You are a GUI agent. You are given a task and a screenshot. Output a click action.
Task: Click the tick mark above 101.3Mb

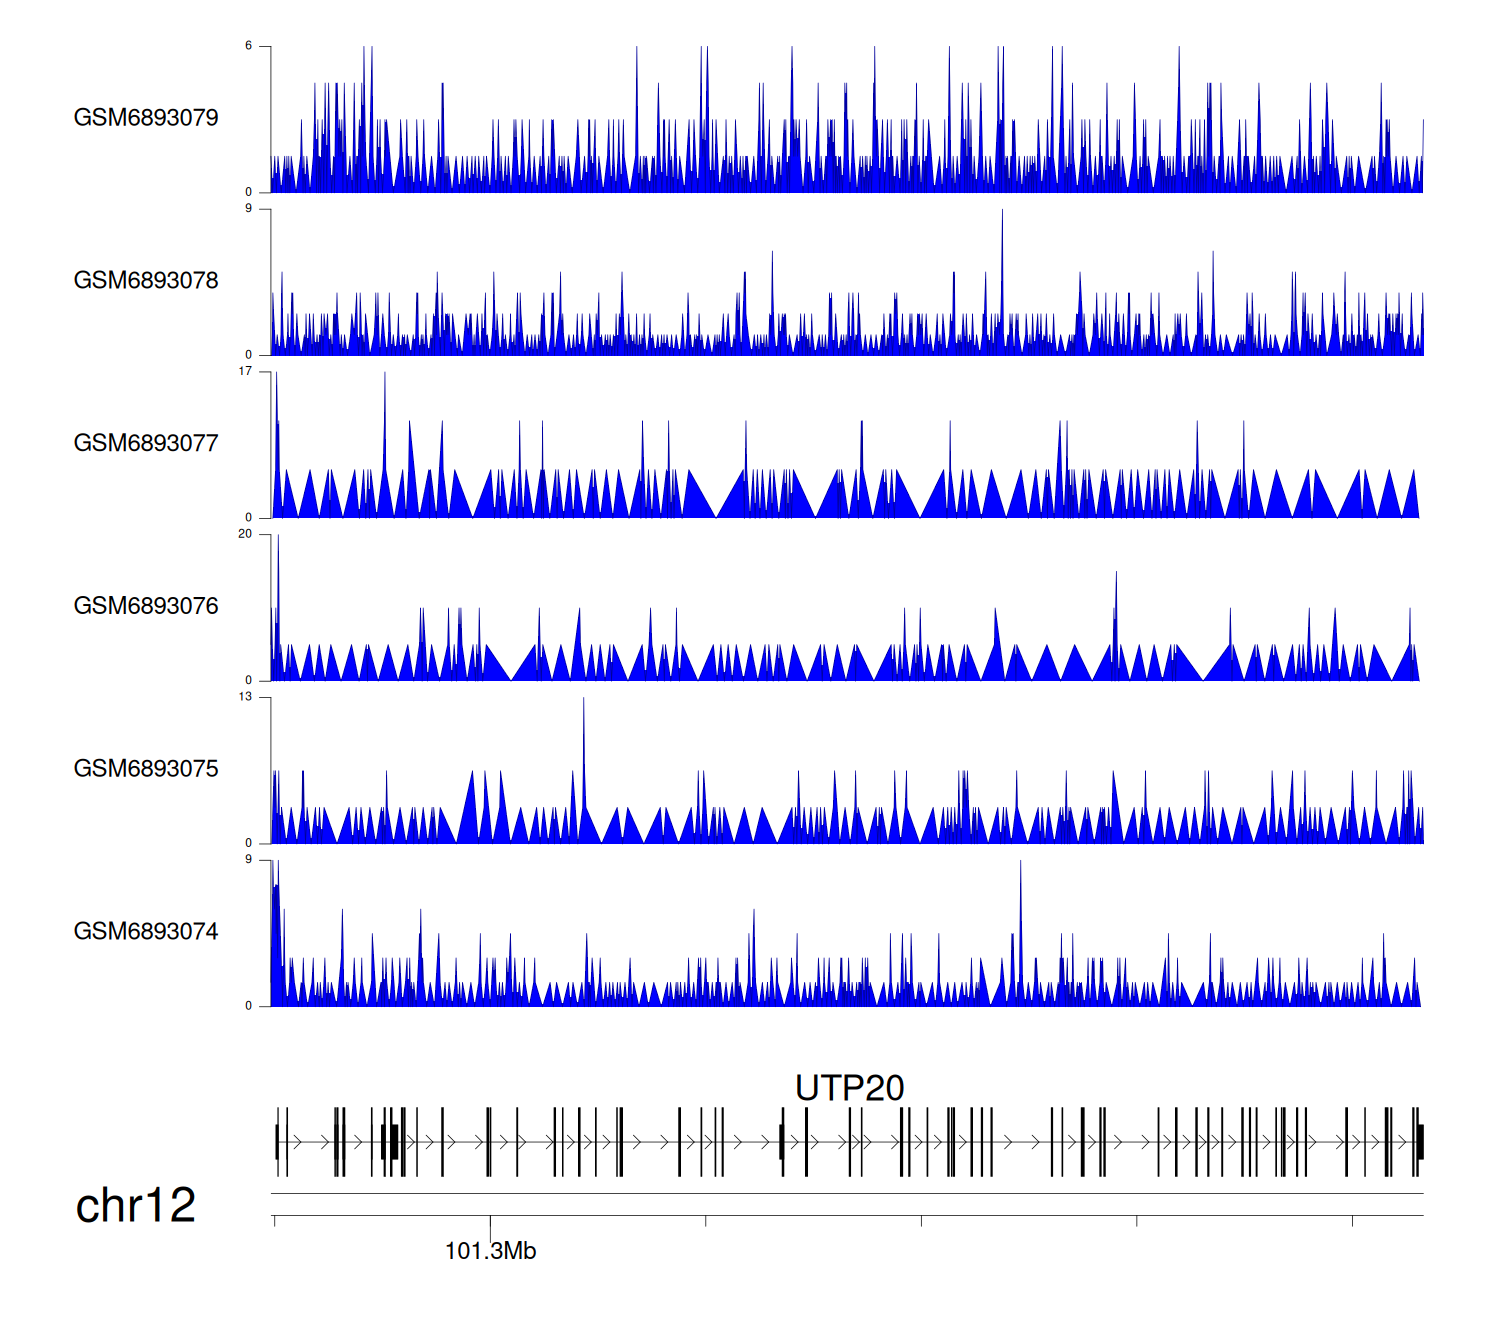pyautogui.click(x=490, y=1220)
